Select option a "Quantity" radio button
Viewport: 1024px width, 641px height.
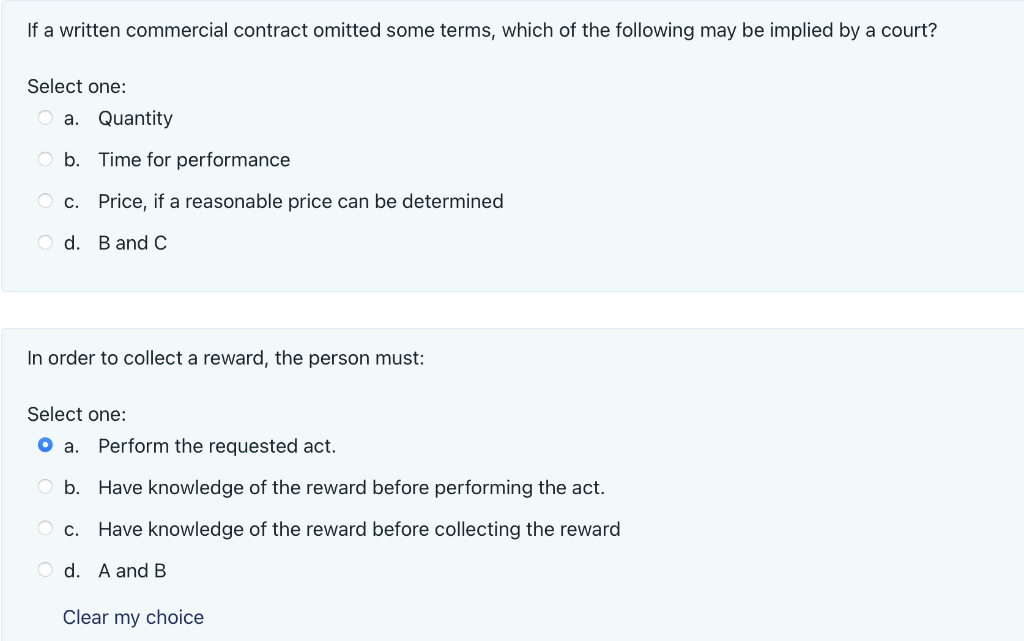point(45,117)
